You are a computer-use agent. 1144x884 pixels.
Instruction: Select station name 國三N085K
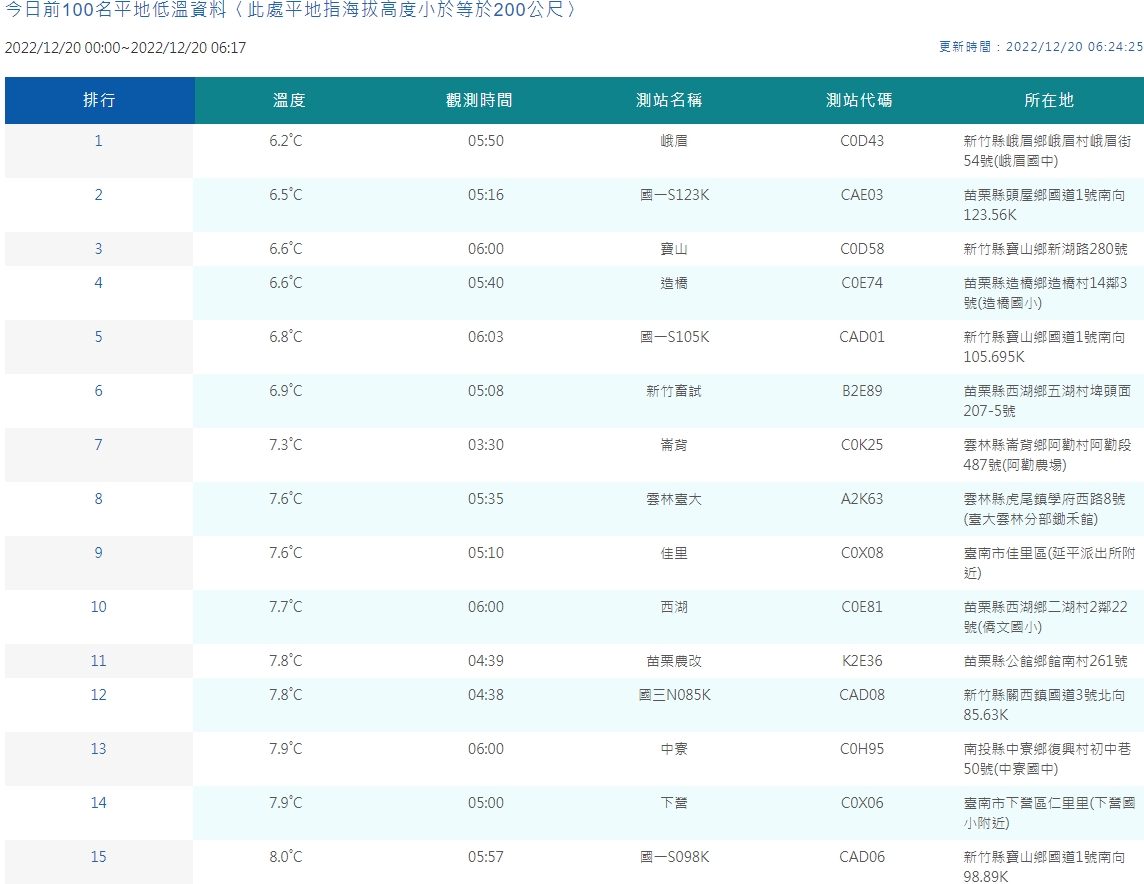click(x=674, y=695)
